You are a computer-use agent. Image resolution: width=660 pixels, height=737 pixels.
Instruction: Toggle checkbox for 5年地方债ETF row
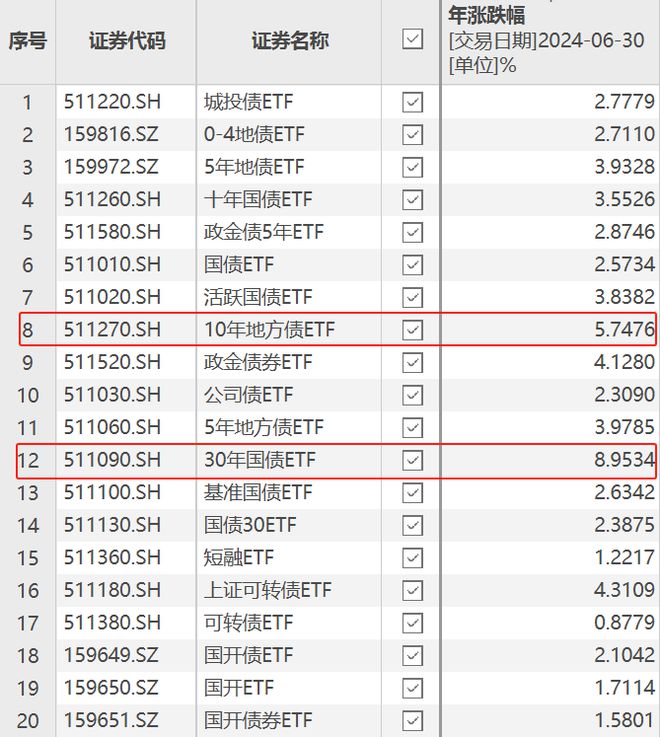412,427
